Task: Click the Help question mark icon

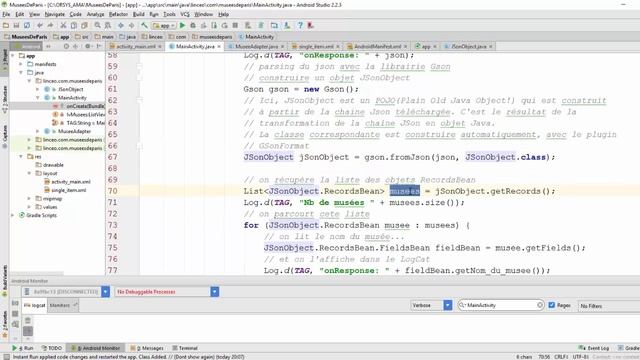Action: (x=300, y=25)
